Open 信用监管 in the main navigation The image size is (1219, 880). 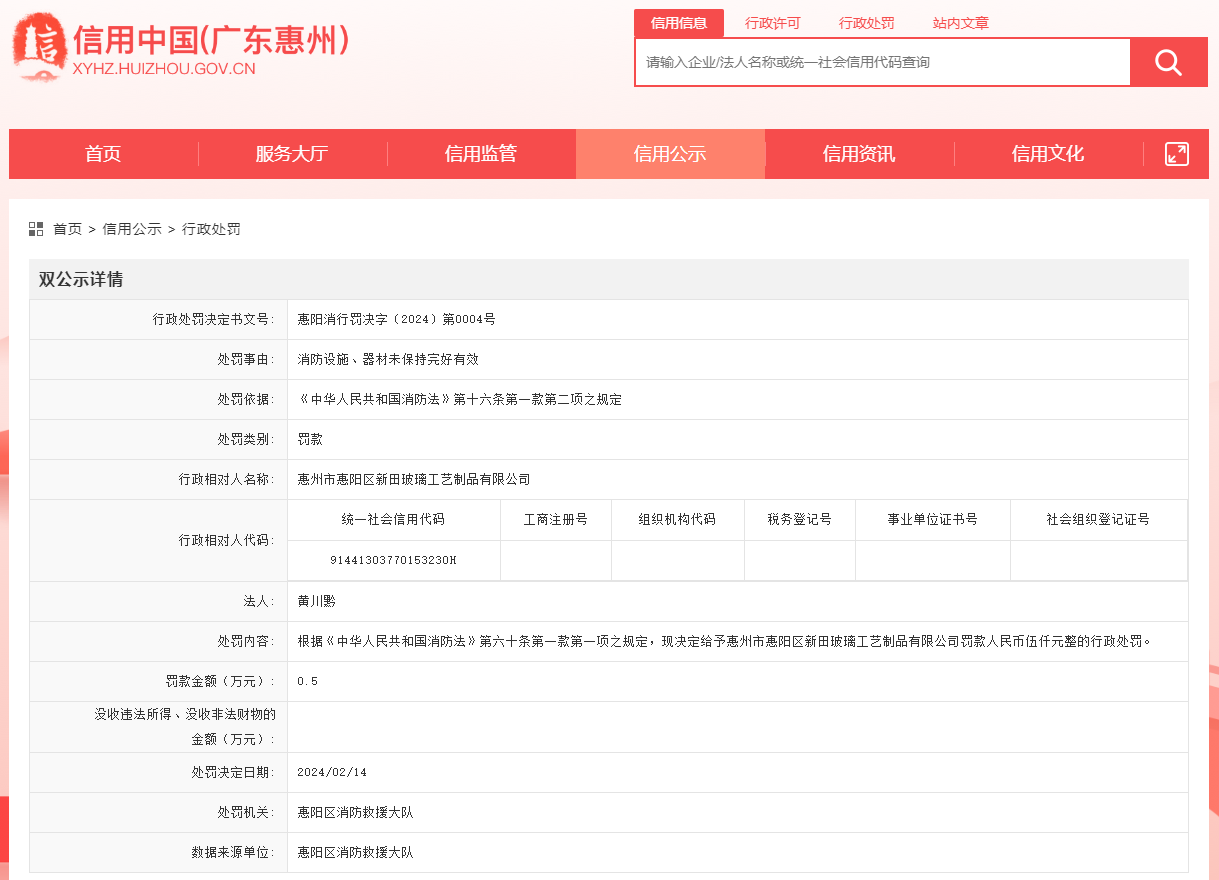click(x=481, y=154)
